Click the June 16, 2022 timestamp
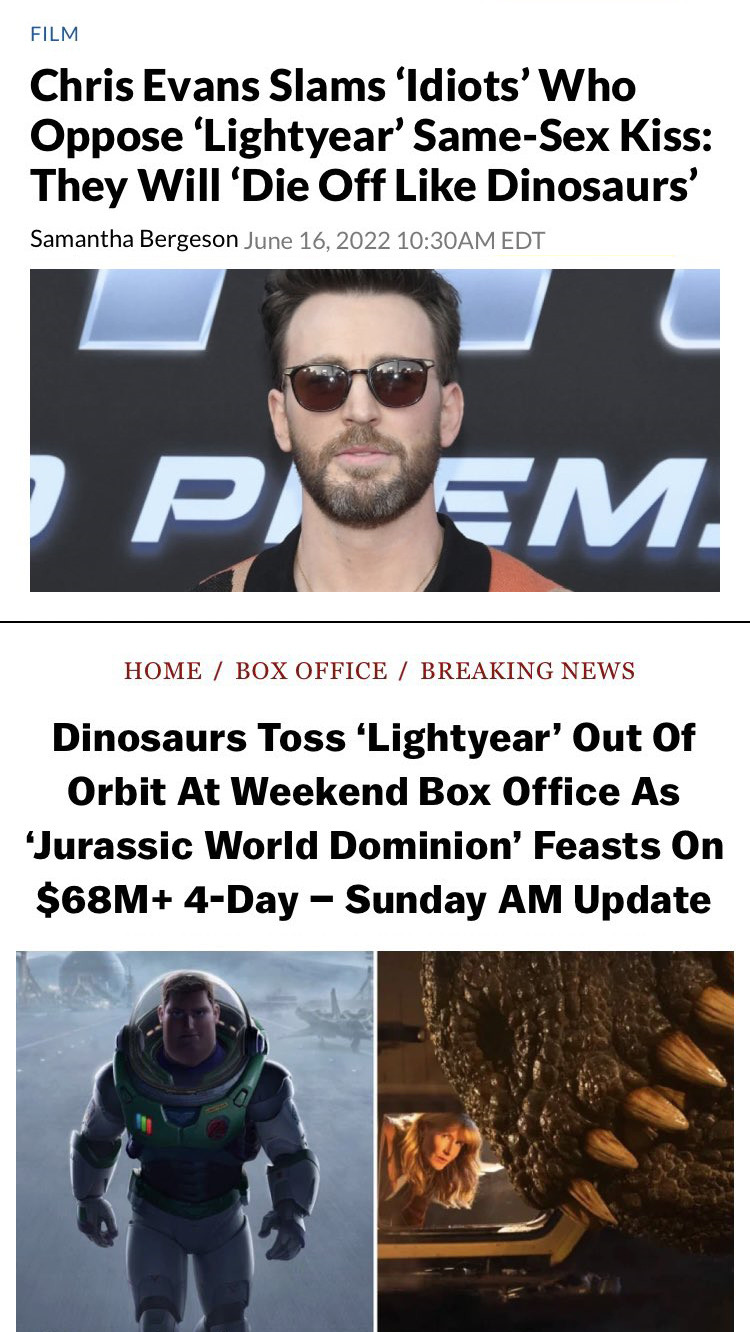Screen dimensions: 750x1332 [x=394, y=241]
